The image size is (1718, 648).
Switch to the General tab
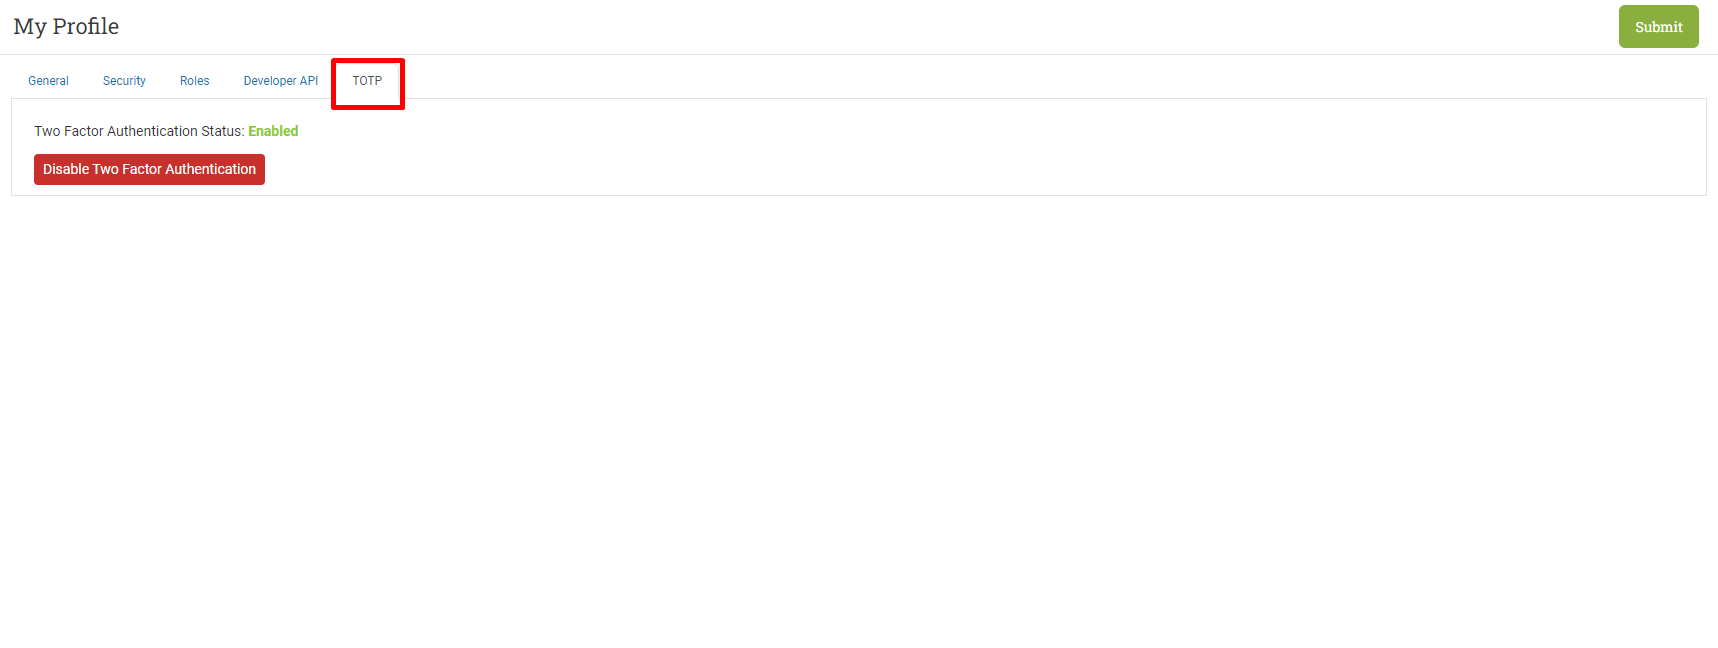click(48, 81)
